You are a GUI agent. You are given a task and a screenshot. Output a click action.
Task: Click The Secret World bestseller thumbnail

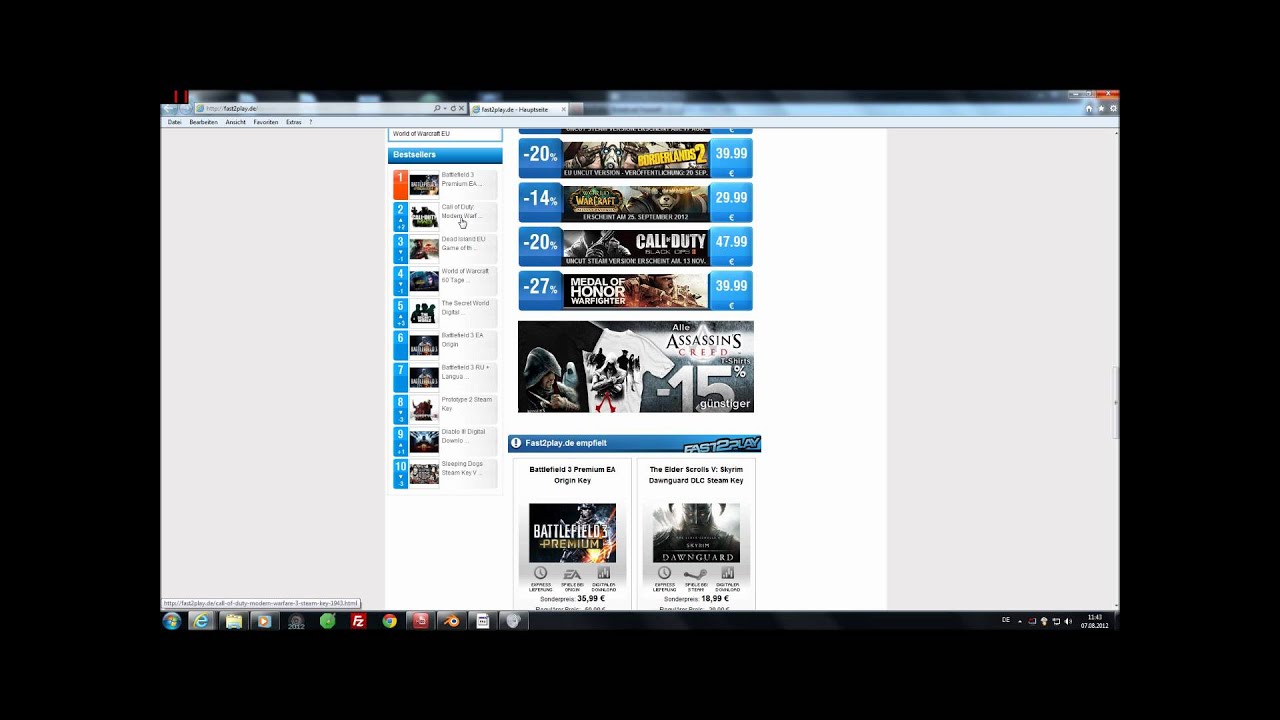pos(424,313)
